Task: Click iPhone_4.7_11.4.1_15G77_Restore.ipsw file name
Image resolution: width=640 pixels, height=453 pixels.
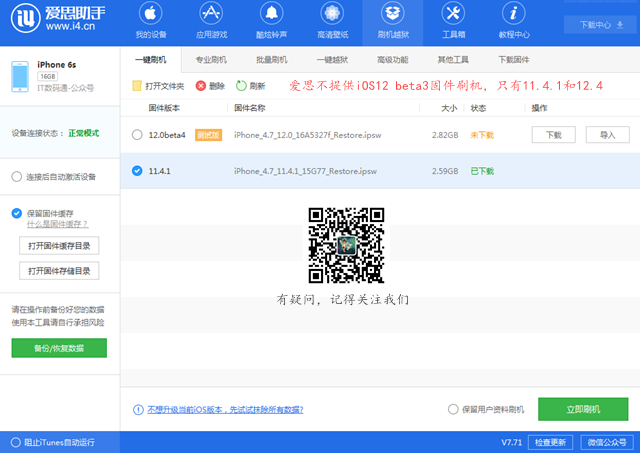Action: [305, 171]
